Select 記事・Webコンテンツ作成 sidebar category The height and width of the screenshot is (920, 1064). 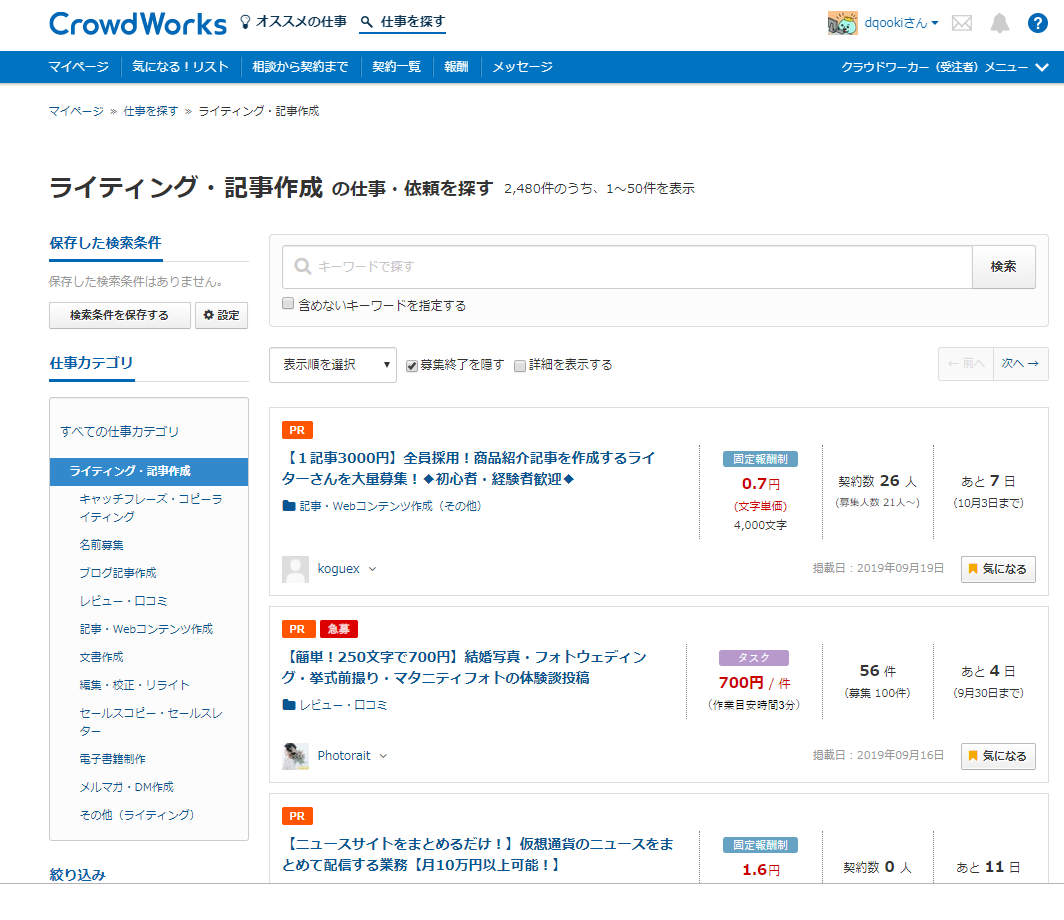tap(146, 629)
